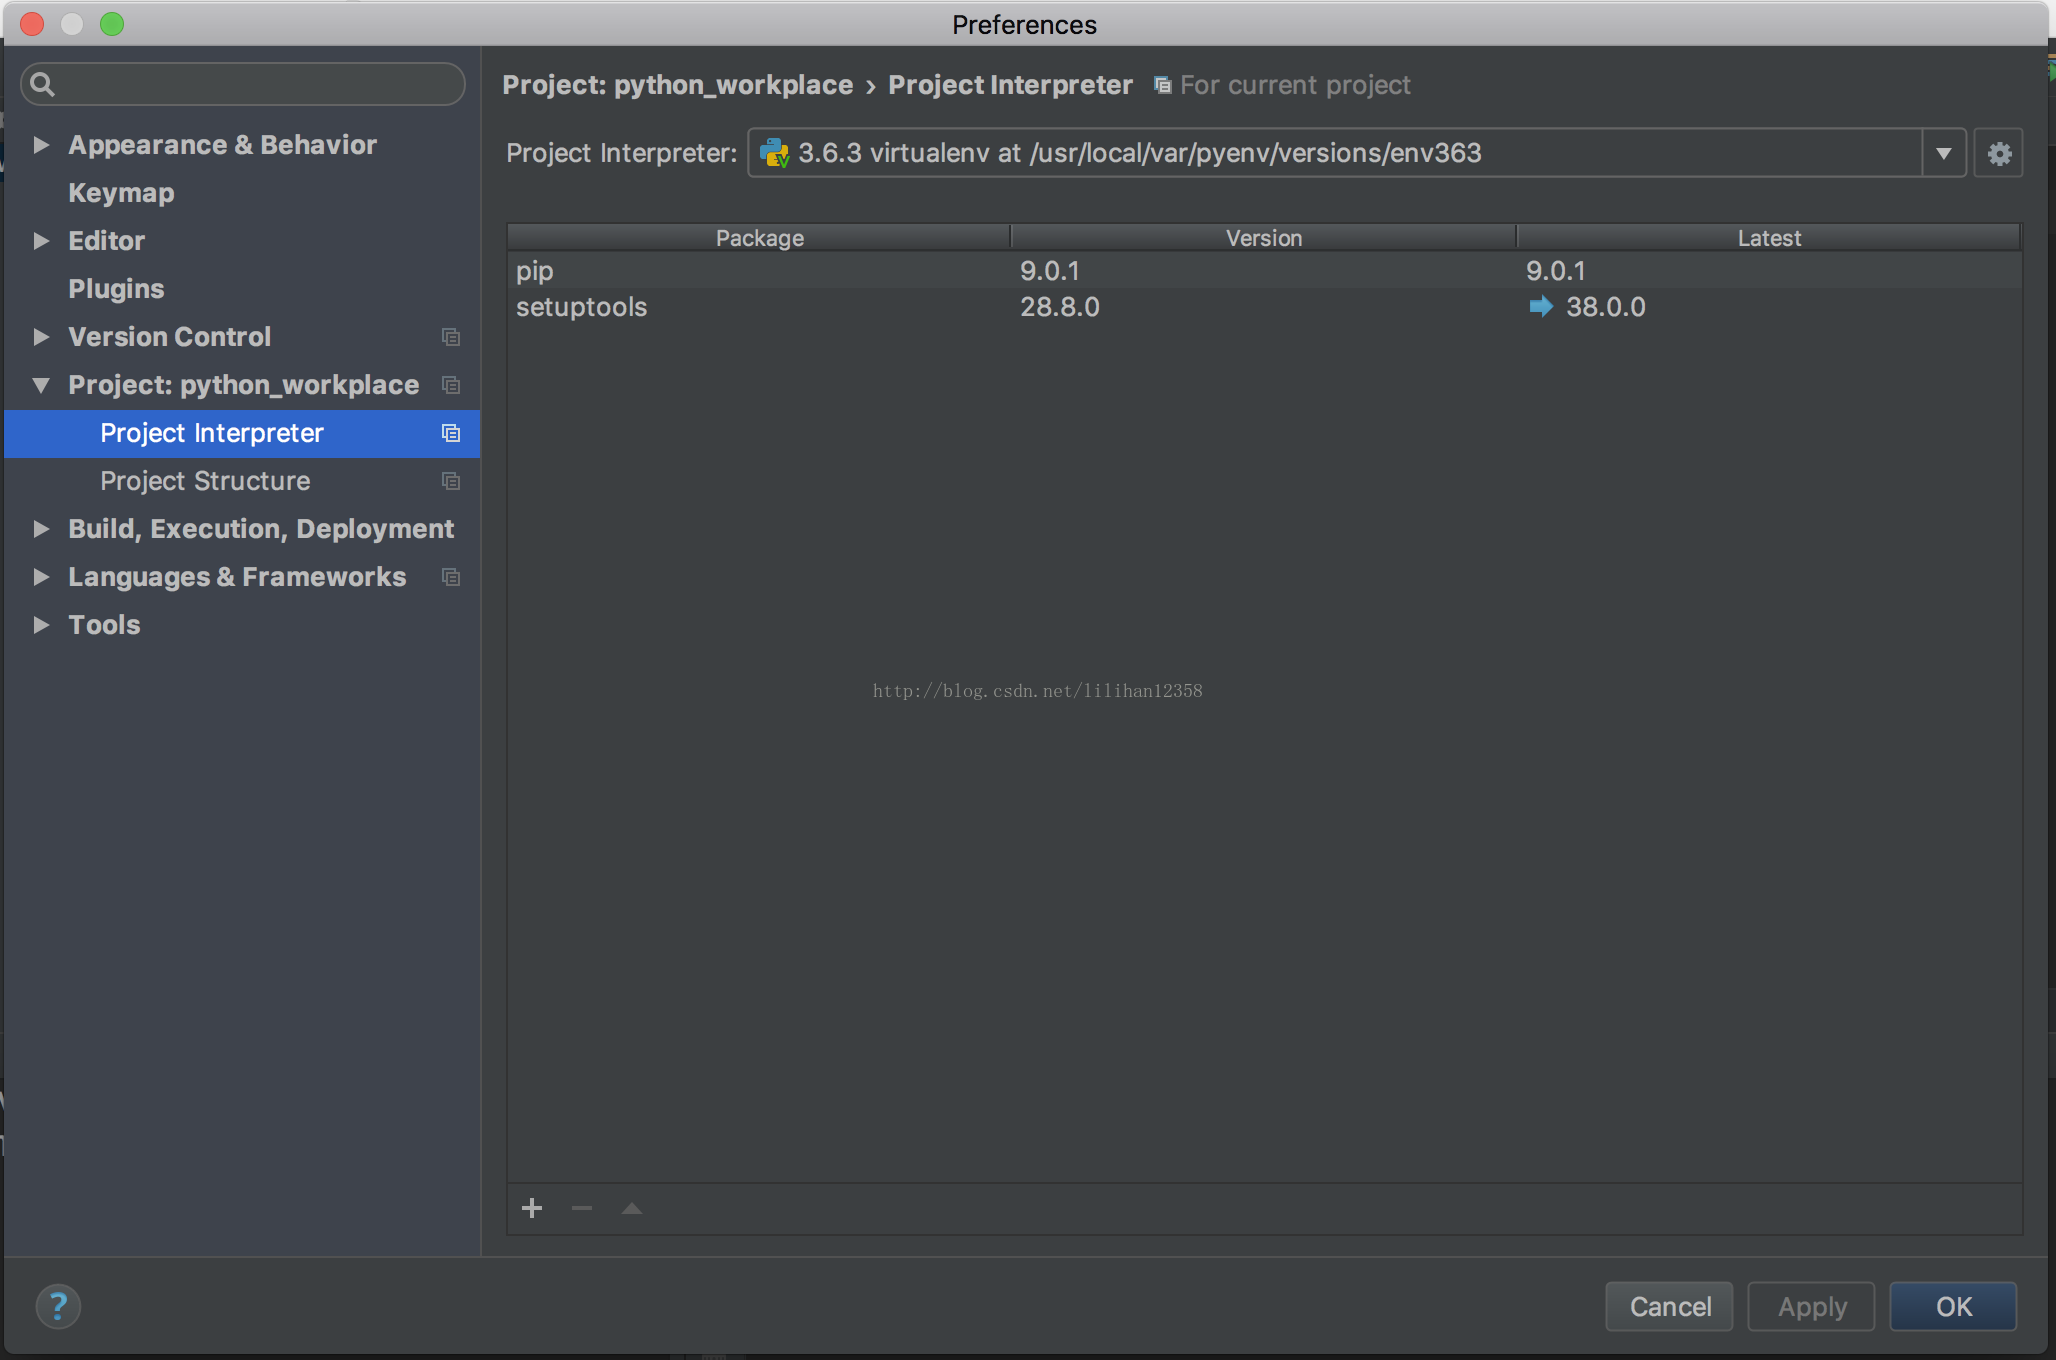Click the Project: python_workplace breadcrumb
The width and height of the screenshot is (2056, 1360).
tap(678, 85)
